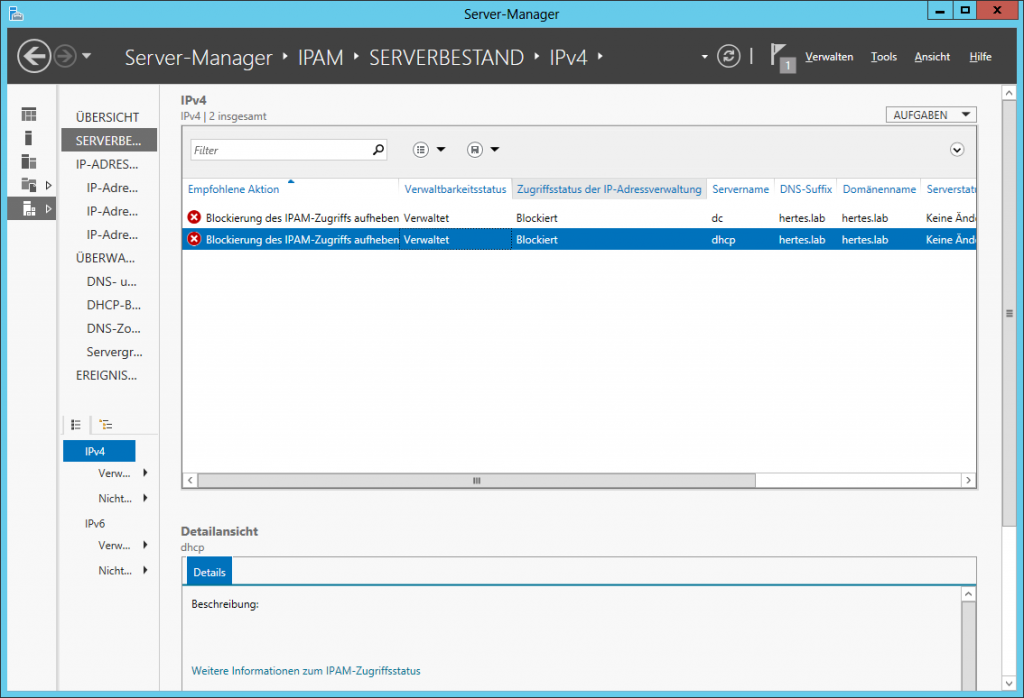Click the search magnifier in Filter box
The height and width of the screenshot is (698, 1024).
coord(378,150)
